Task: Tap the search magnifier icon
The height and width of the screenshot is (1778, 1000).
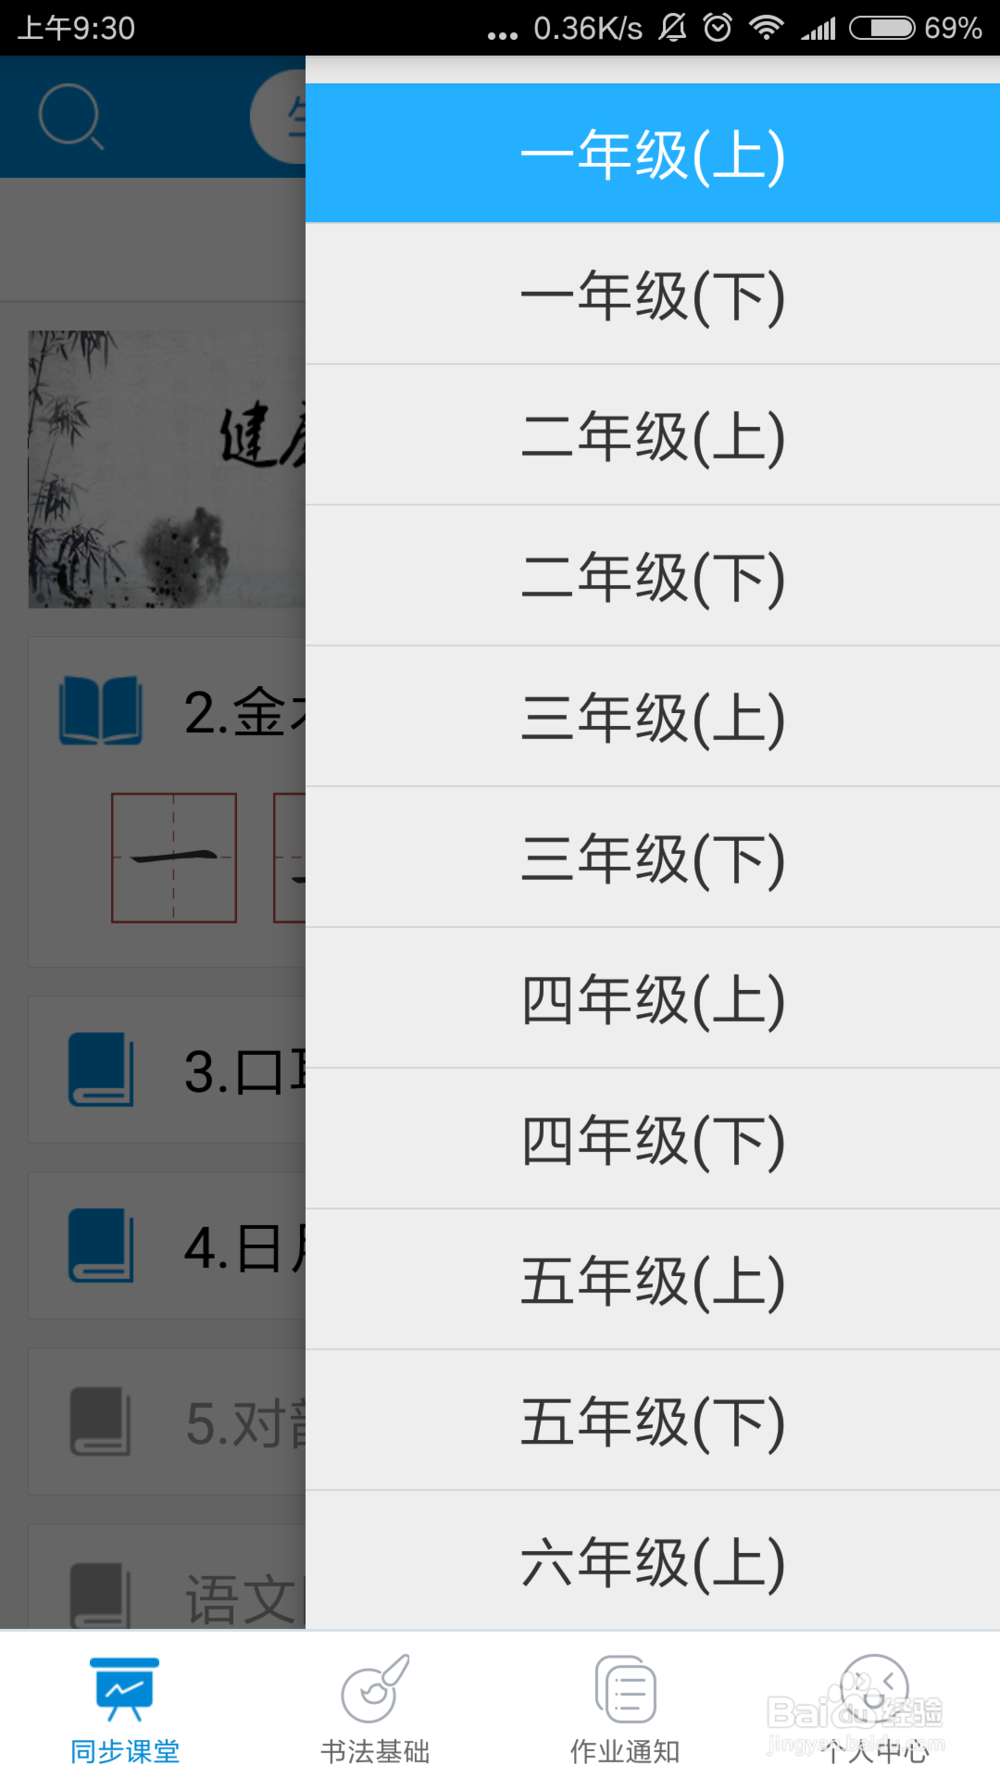Action: click(70, 117)
